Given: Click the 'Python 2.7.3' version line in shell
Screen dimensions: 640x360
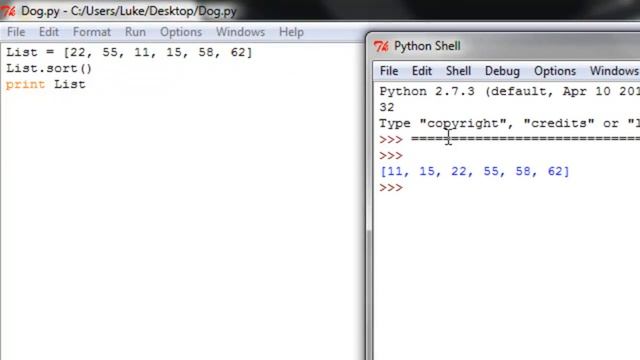Looking at the screenshot, I should (509, 91).
